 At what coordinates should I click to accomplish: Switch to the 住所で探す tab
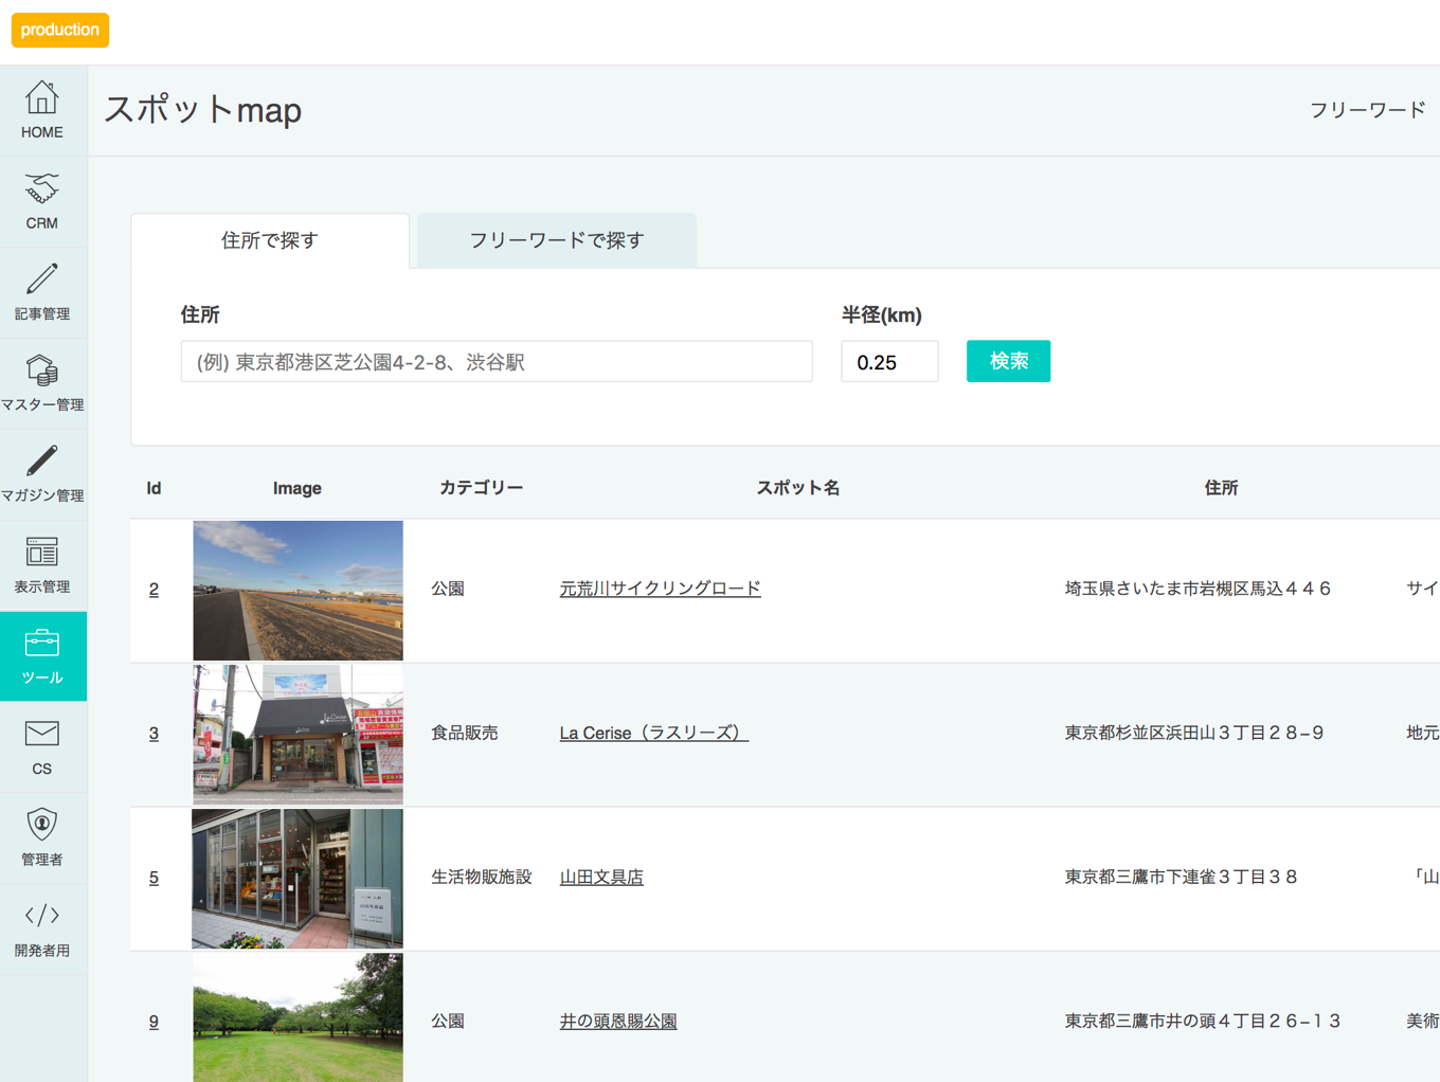click(270, 241)
